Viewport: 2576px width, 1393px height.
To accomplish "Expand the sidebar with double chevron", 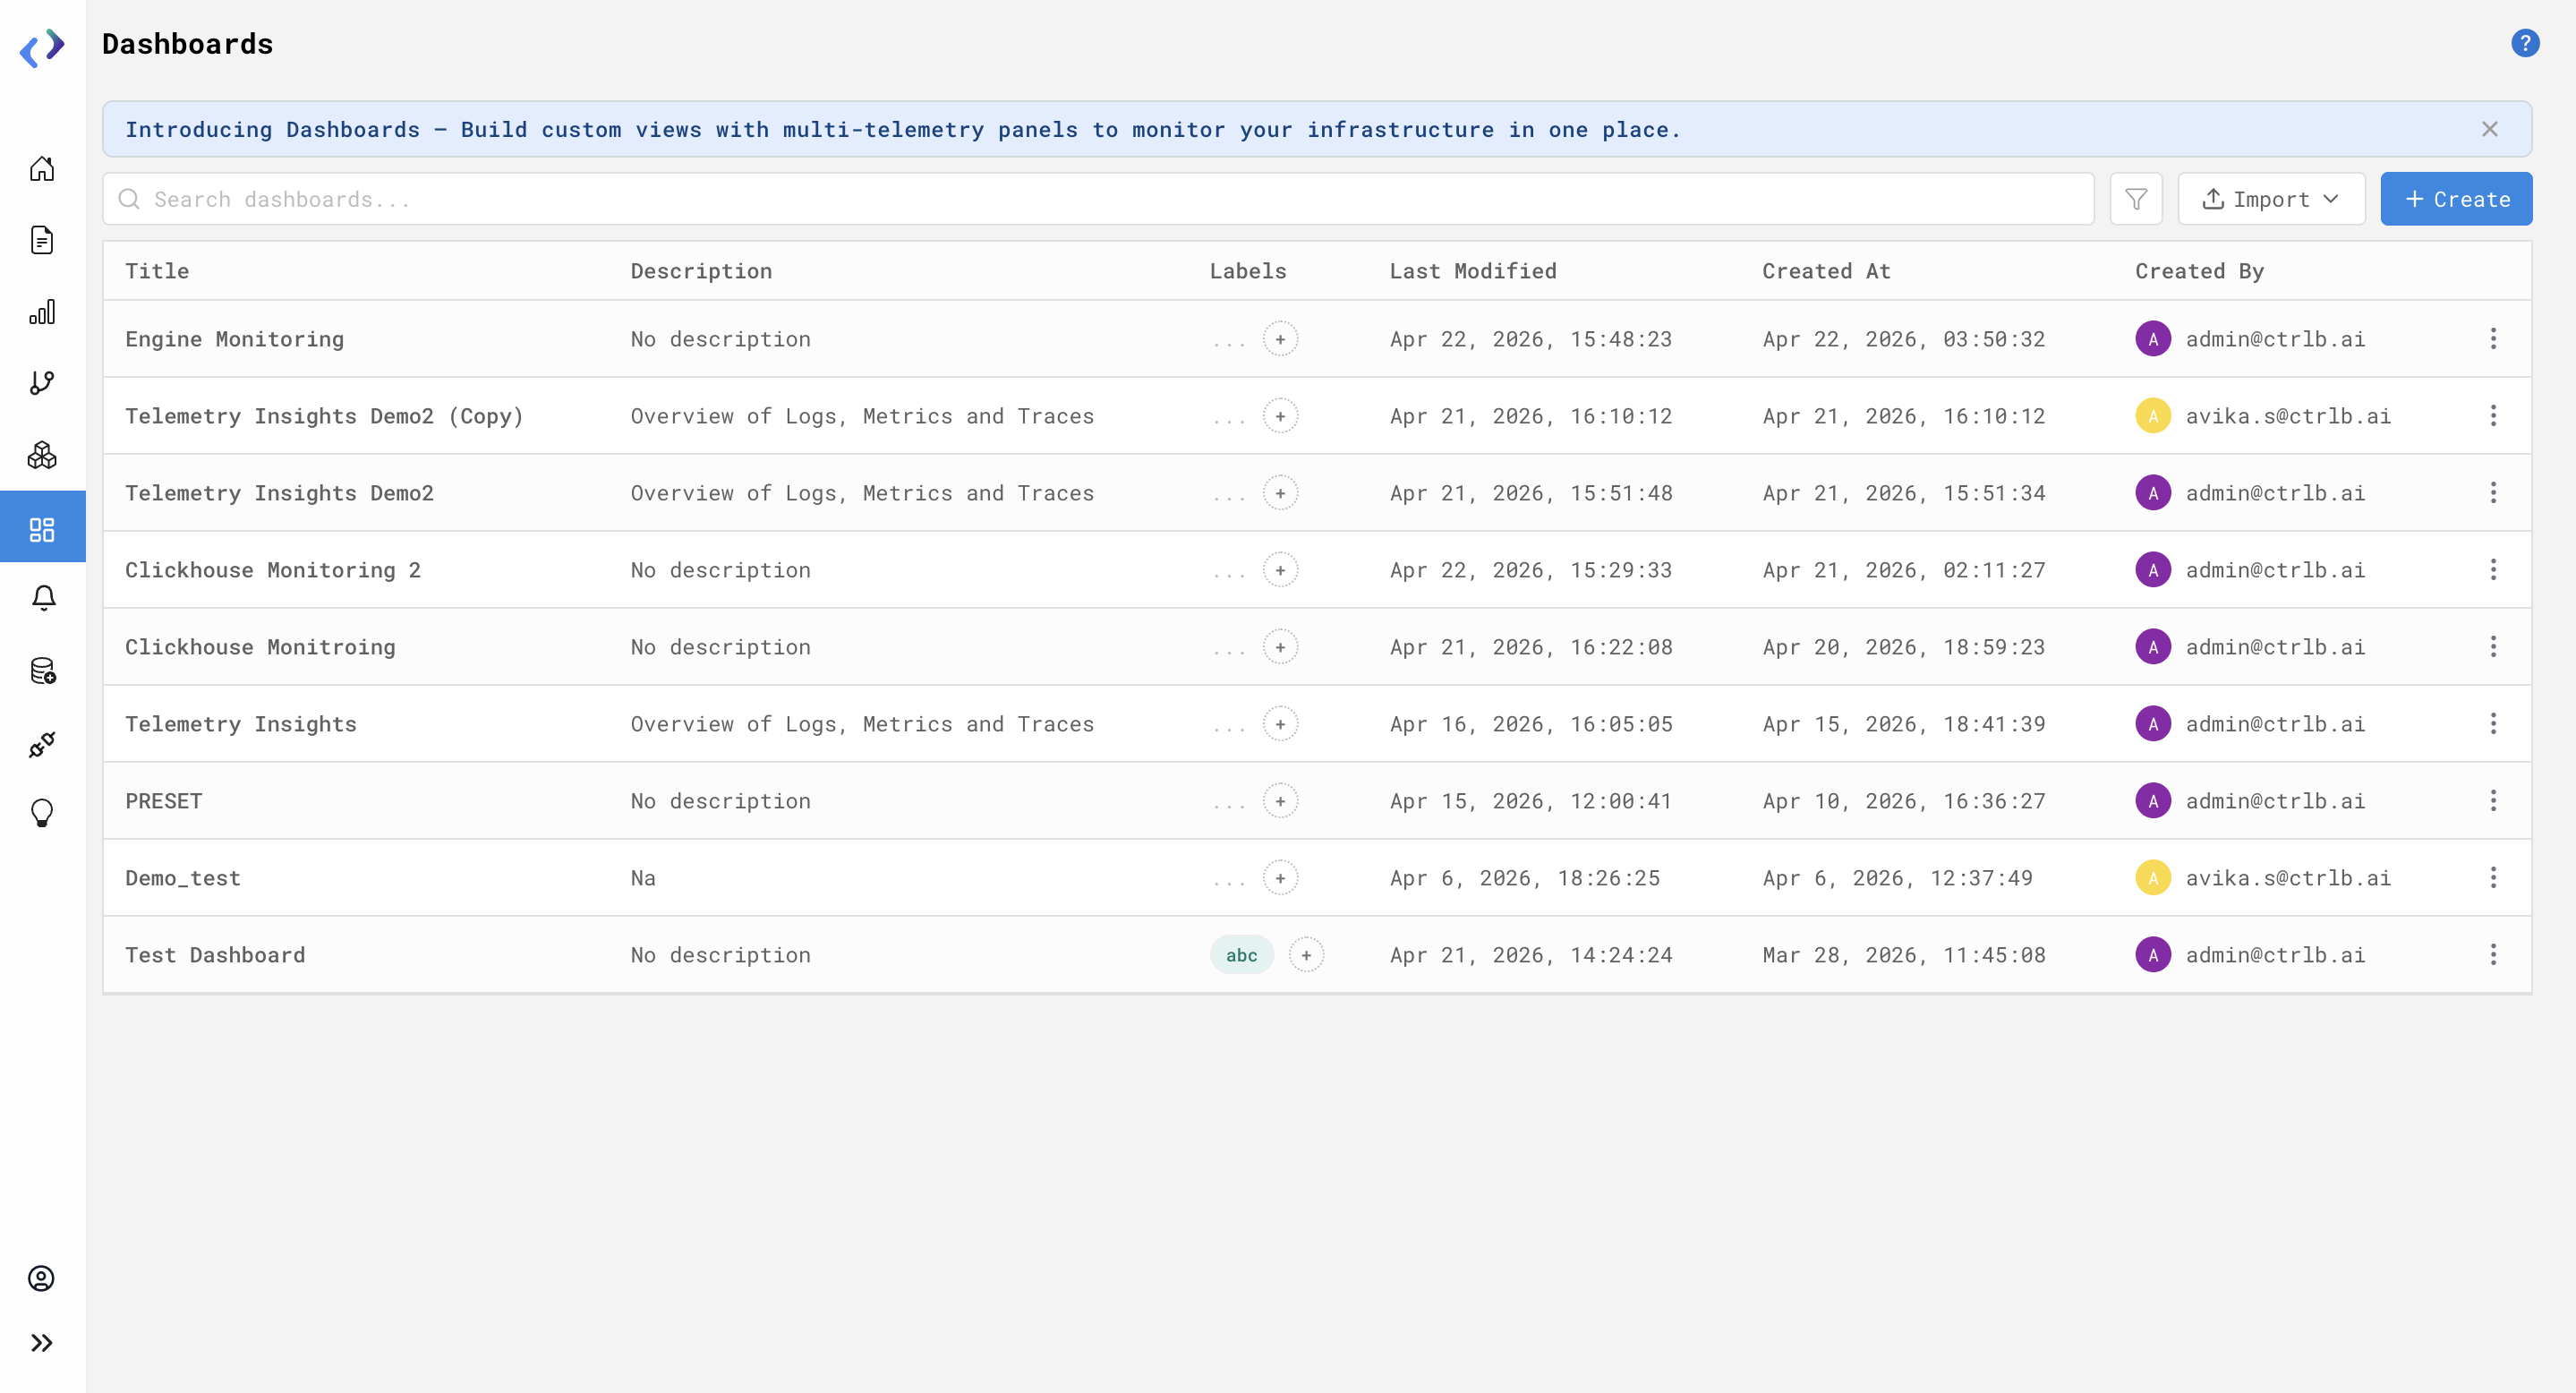I will pyautogui.click(x=41, y=1342).
